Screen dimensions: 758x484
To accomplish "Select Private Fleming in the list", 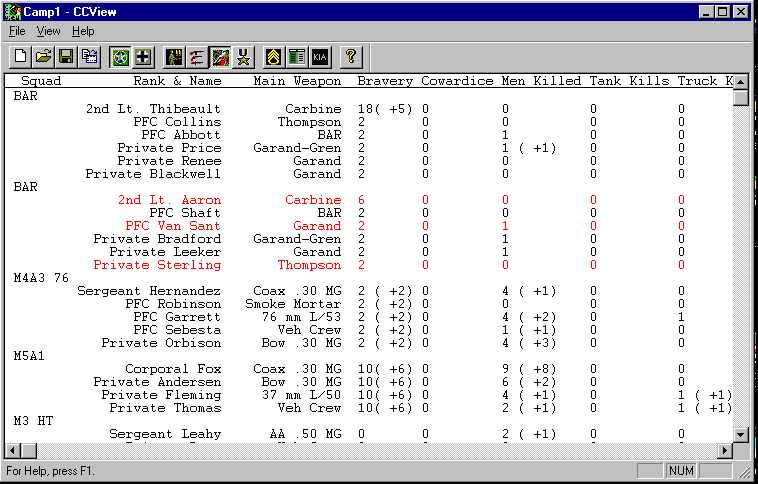I will (368, 396).
